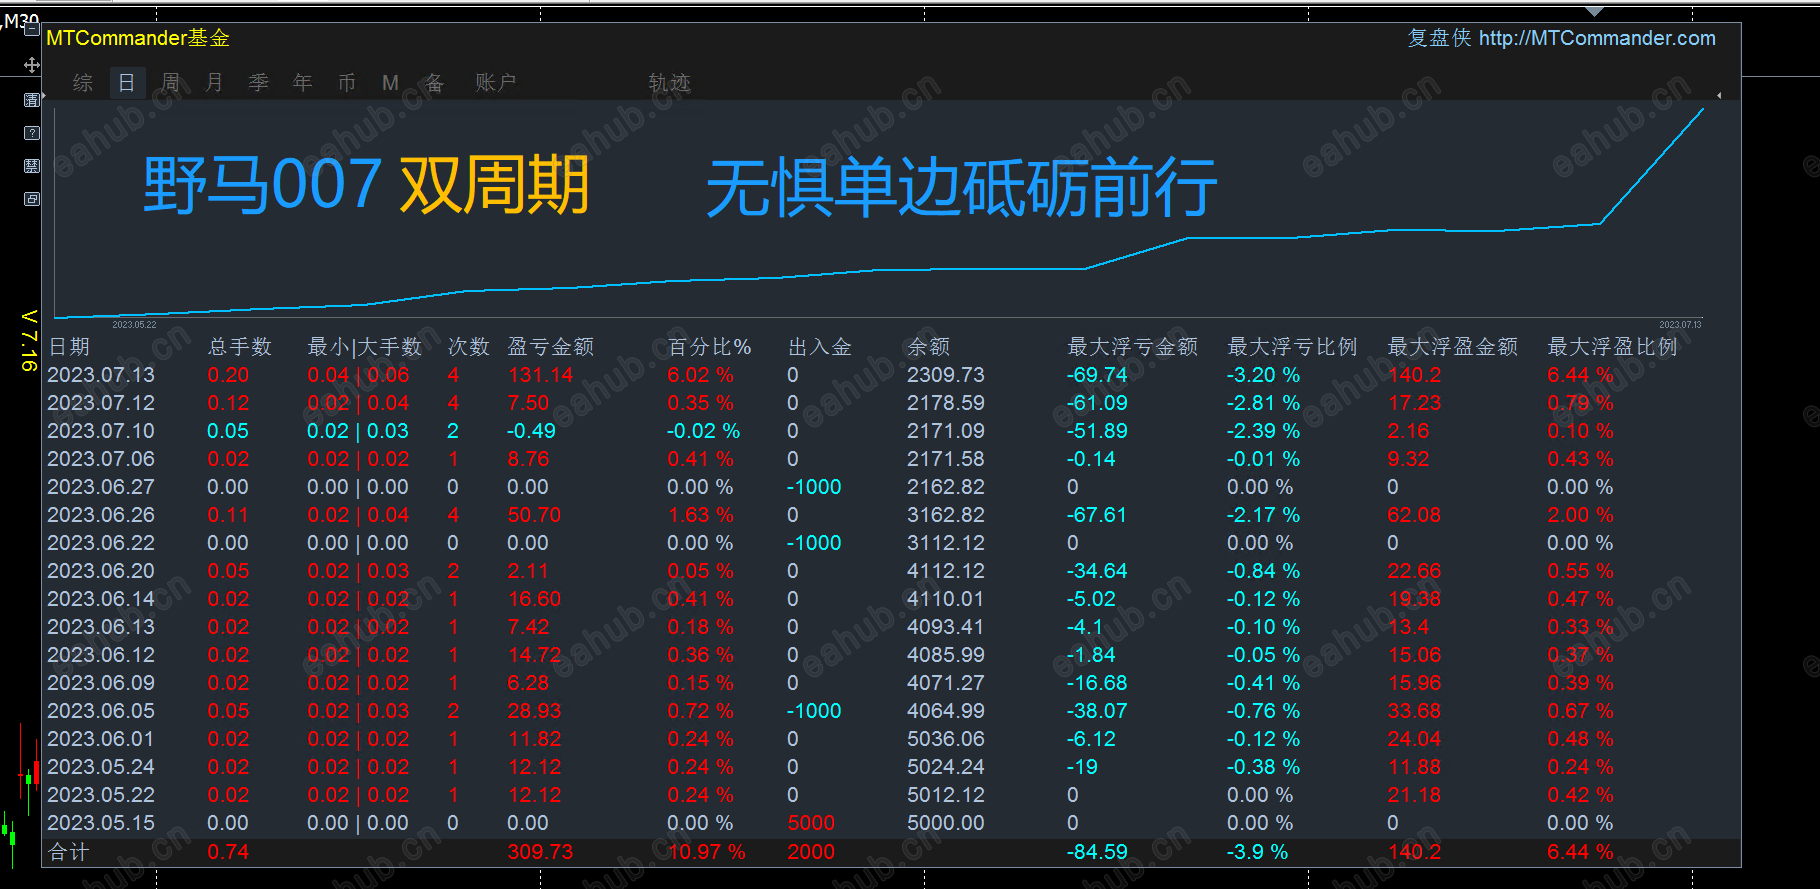Click the small arrow at panel's top-right edge
The height and width of the screenshot is (889, 1820).
1719,96
